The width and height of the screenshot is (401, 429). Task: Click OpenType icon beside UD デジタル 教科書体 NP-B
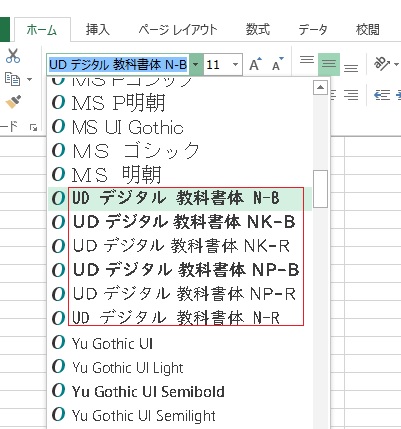click(x=58, y=270)
